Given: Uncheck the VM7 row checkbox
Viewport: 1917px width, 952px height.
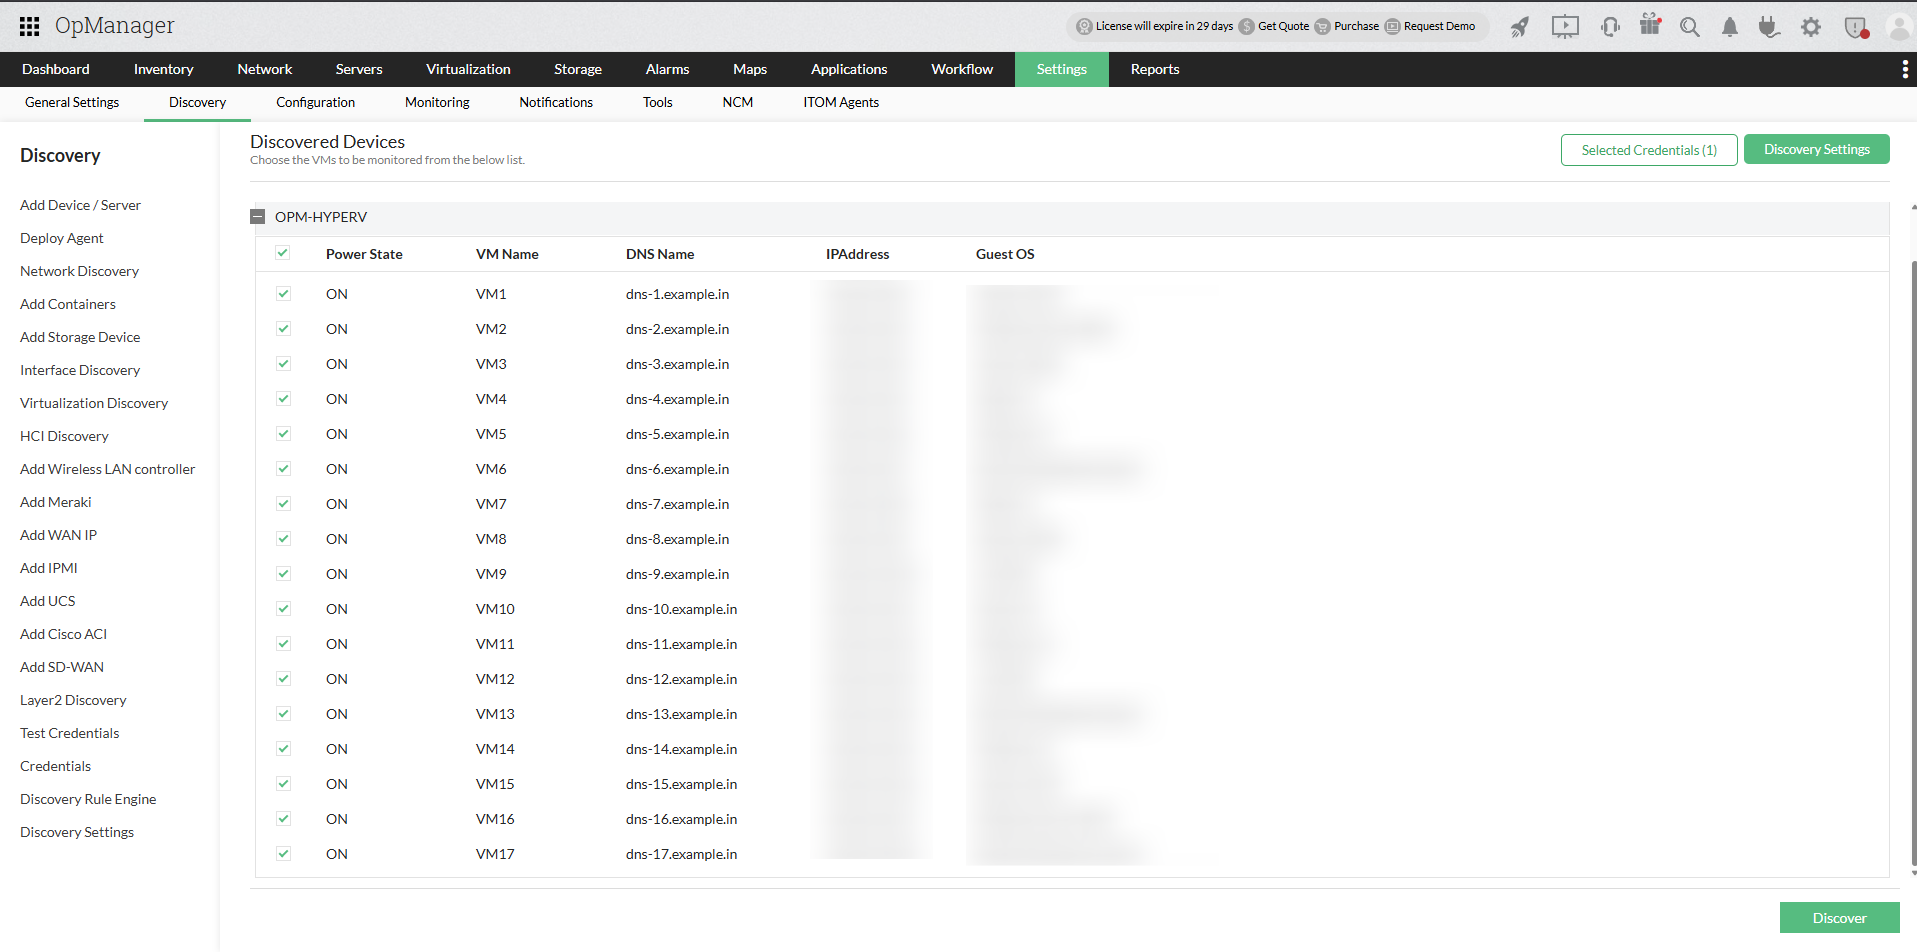Looking at the screenshot, I should (x=283, y=504).
